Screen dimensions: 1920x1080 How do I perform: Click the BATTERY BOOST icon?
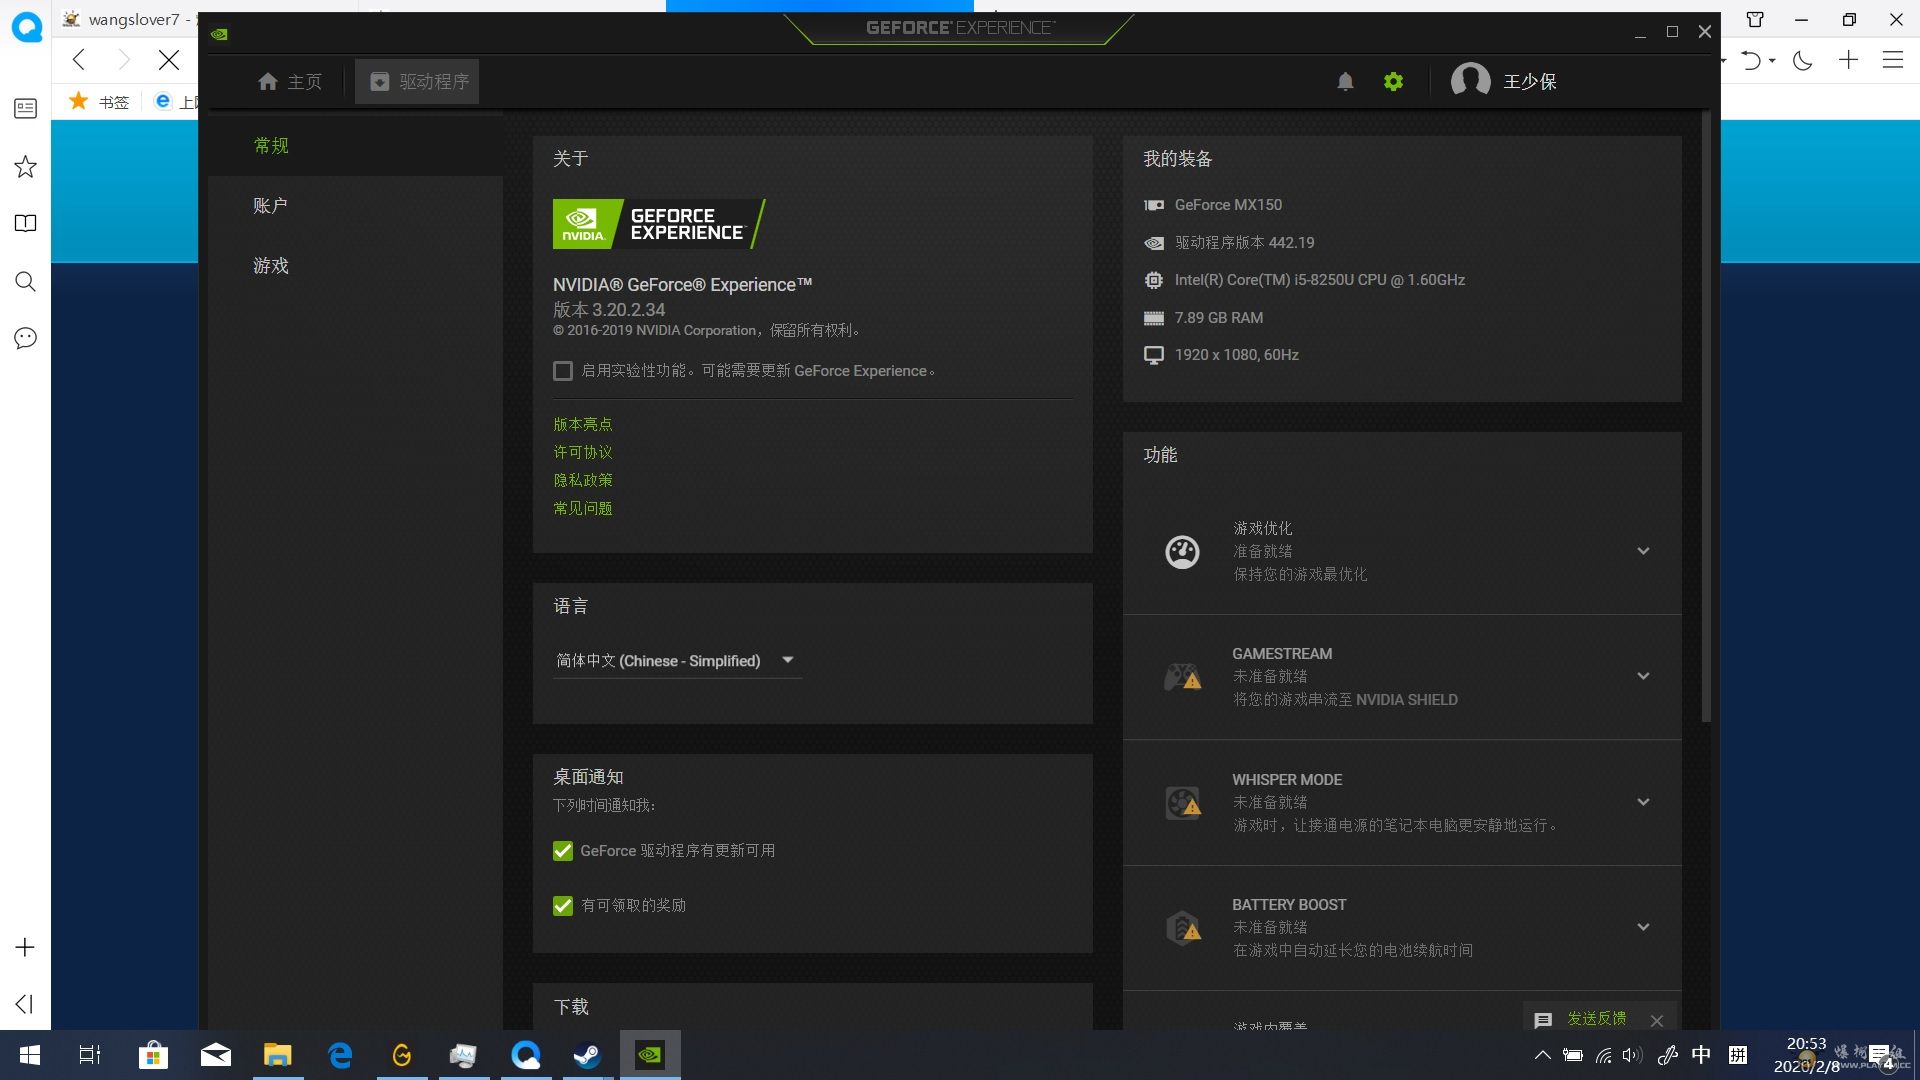[1182, 928]
